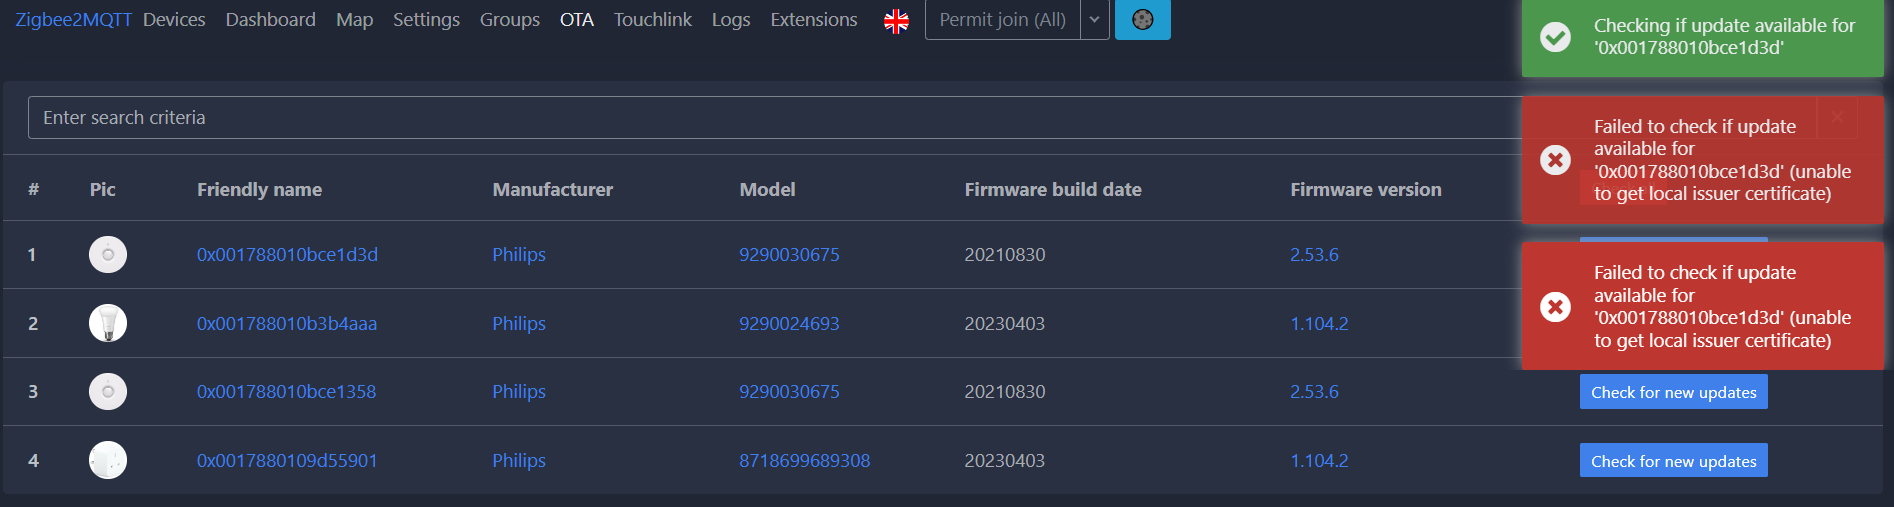Check for new updates for 0x001788010bce1358

(x=1673, y=392)
